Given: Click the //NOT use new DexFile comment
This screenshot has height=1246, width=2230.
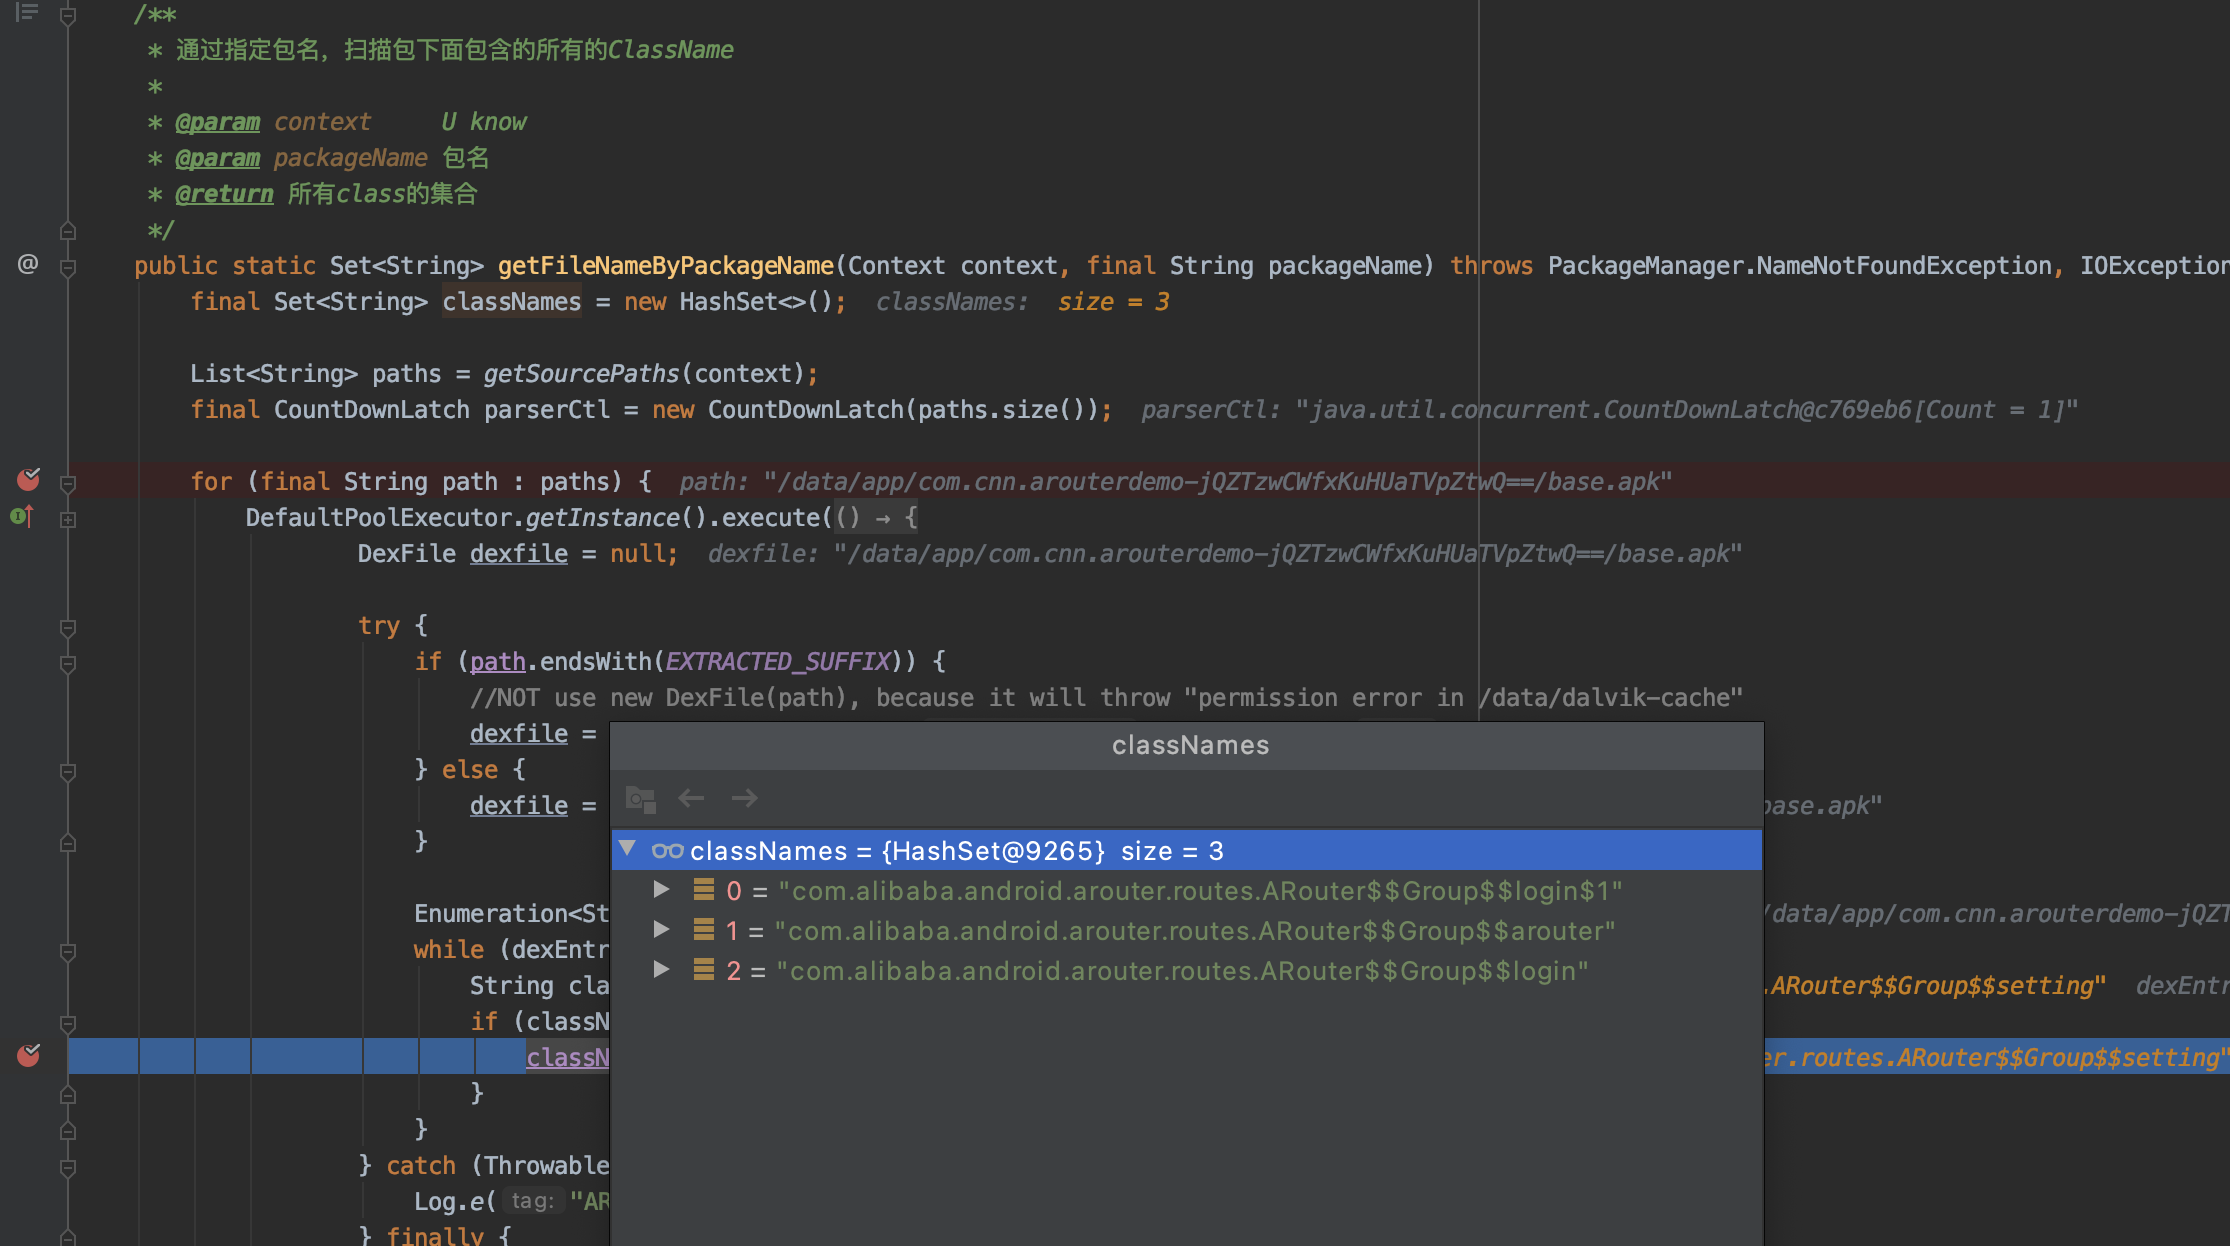Looking at the screenshot, I should point(1106,698).
